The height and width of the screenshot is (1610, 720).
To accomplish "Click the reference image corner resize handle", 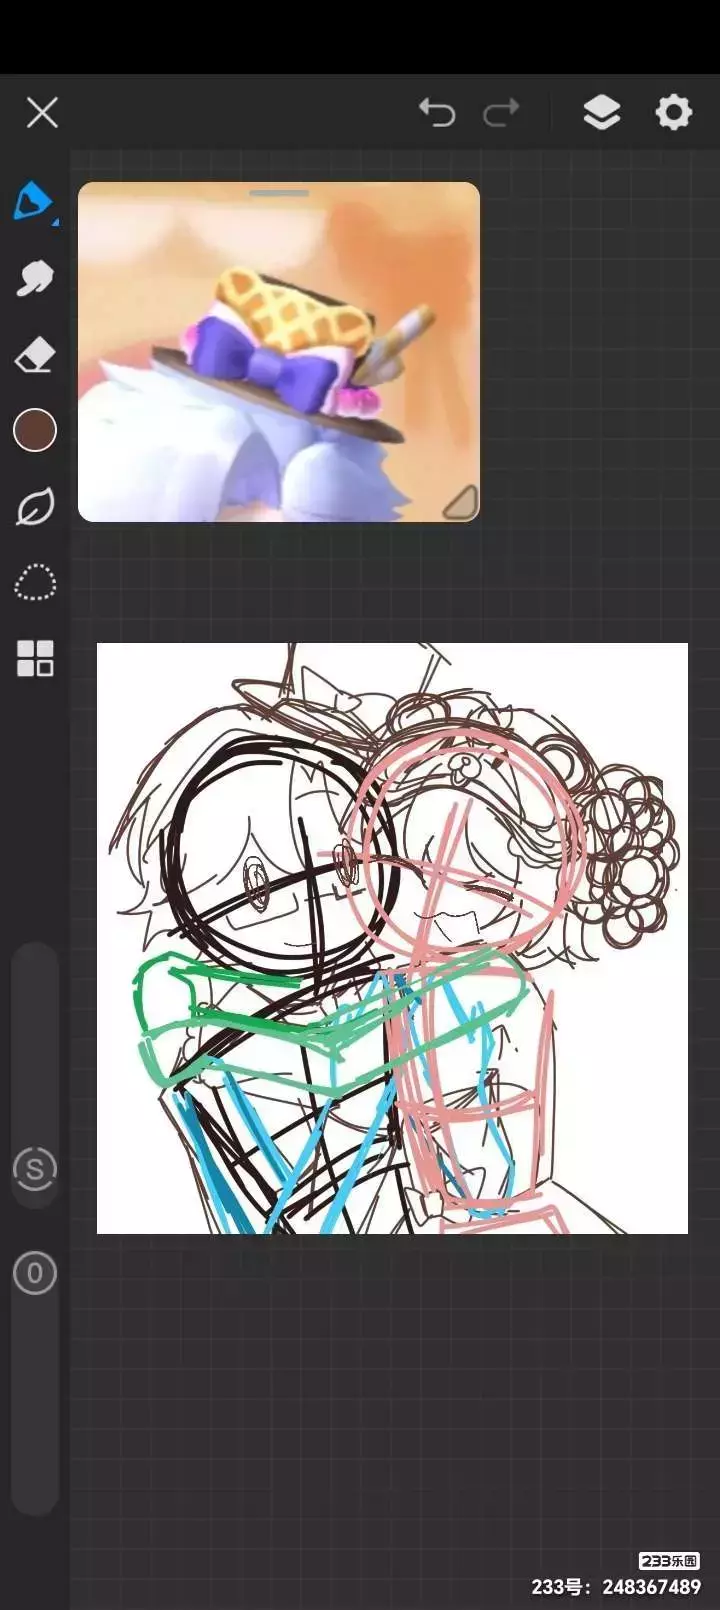I will coord(461,503).
